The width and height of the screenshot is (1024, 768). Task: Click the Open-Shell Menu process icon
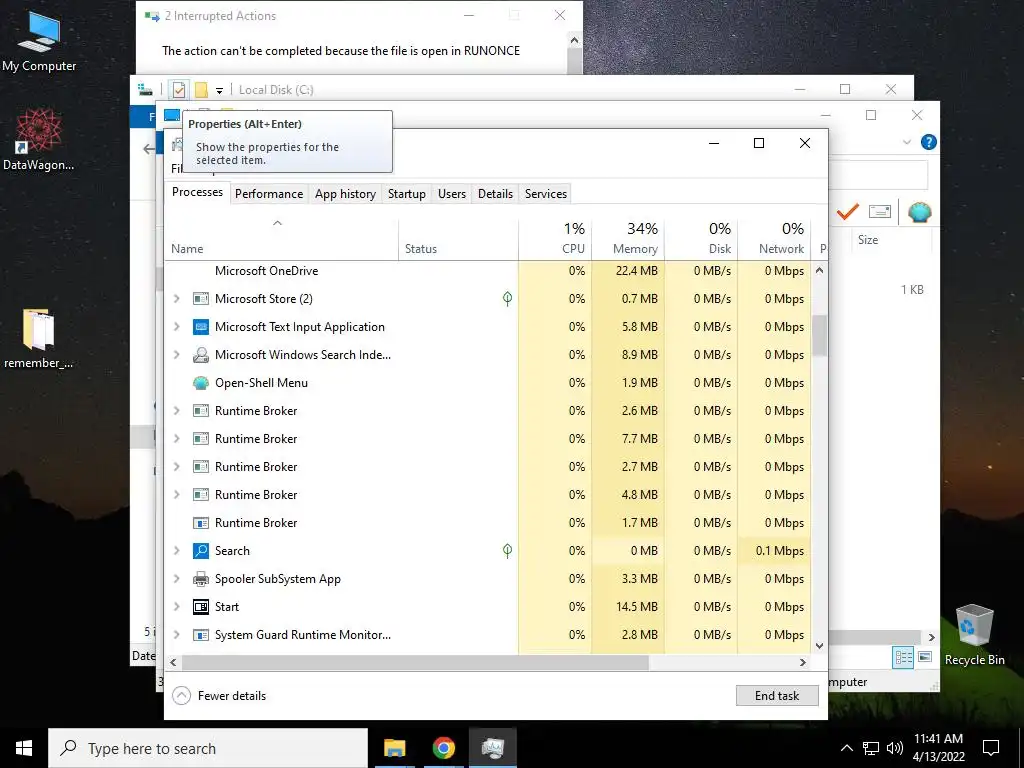tap(200, 383)
